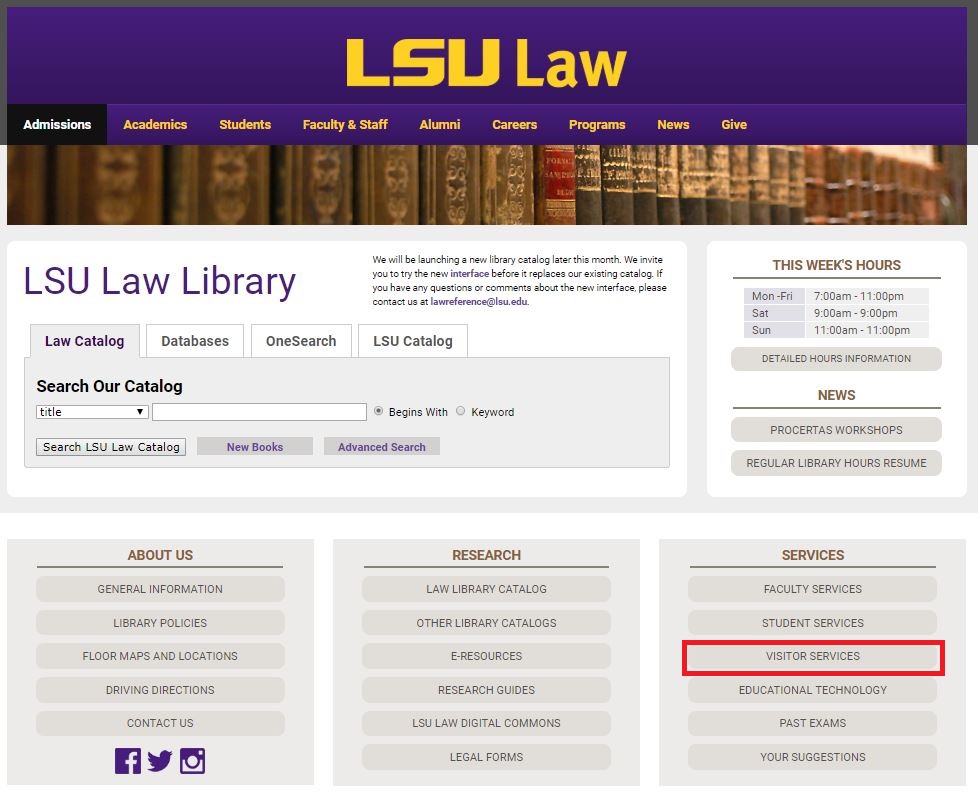The width and height of the screenshot is (978, 804).
Task: Open the Contact Us page
Action: (x=160, y=723)
